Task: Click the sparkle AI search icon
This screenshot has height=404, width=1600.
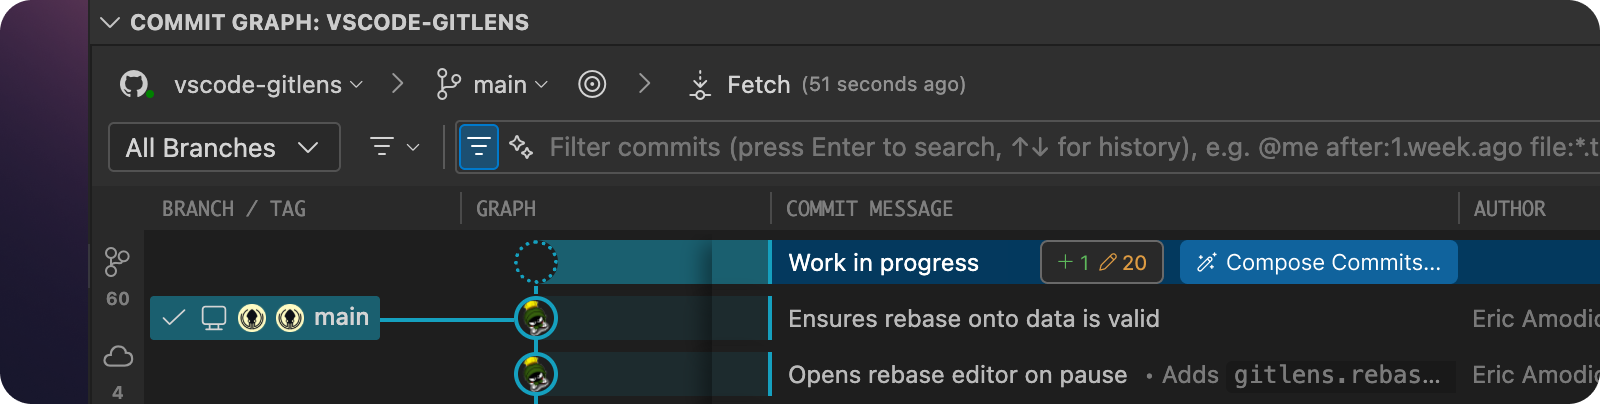Action: click(521, 147)
